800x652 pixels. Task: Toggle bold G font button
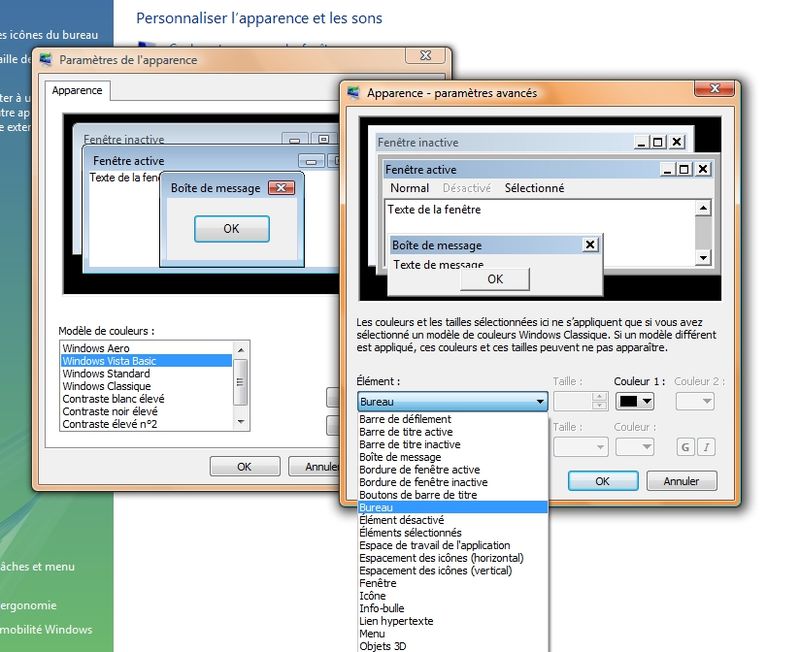(x=685, y=447)
